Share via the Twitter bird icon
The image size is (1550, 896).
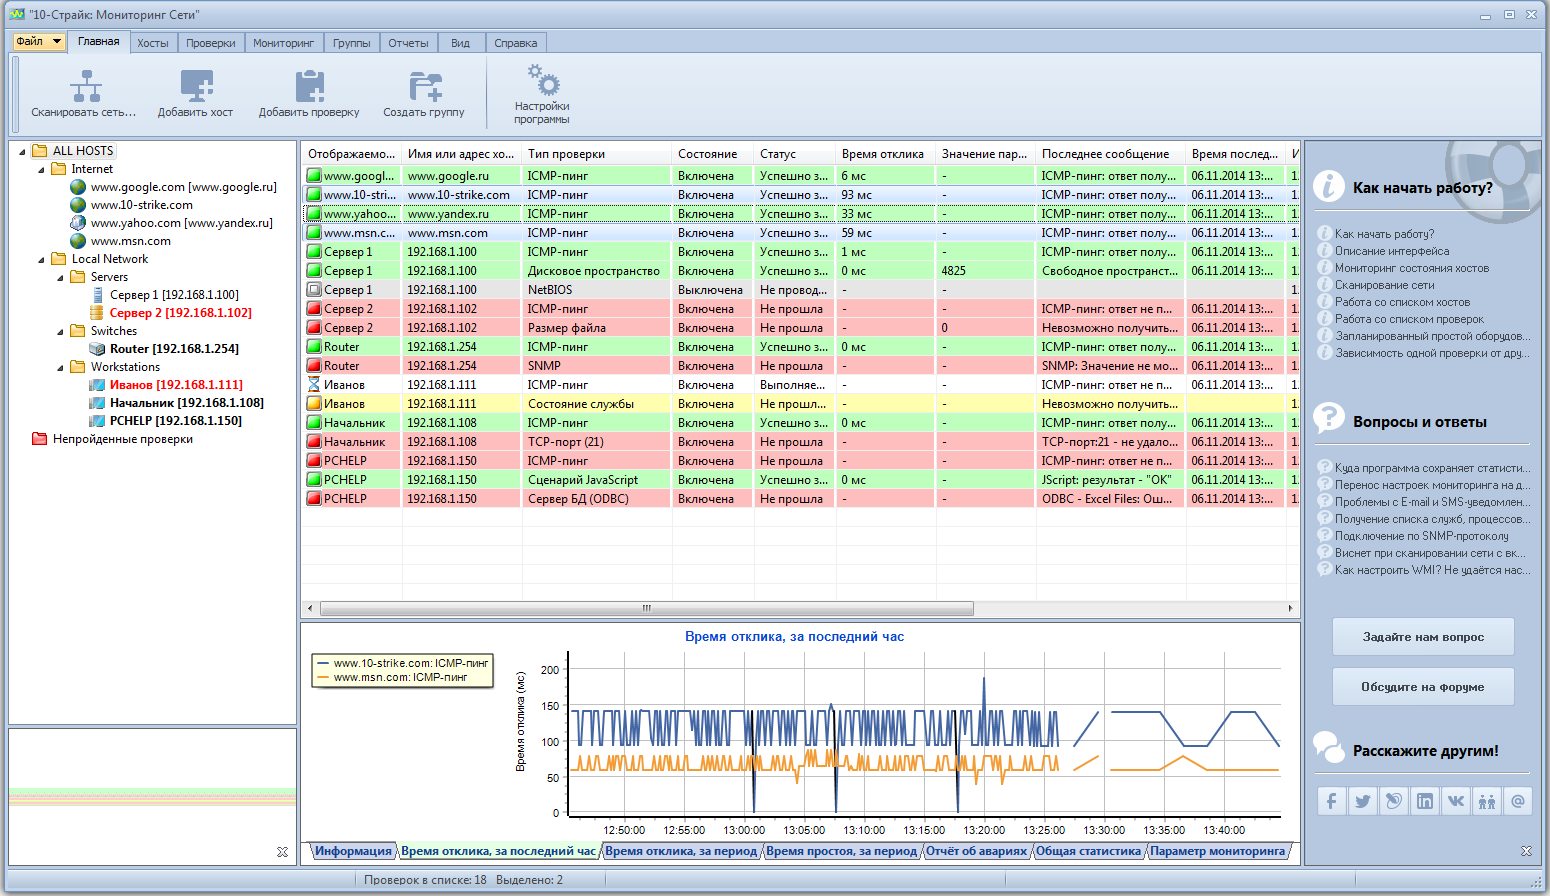(x=1362, y=801)
